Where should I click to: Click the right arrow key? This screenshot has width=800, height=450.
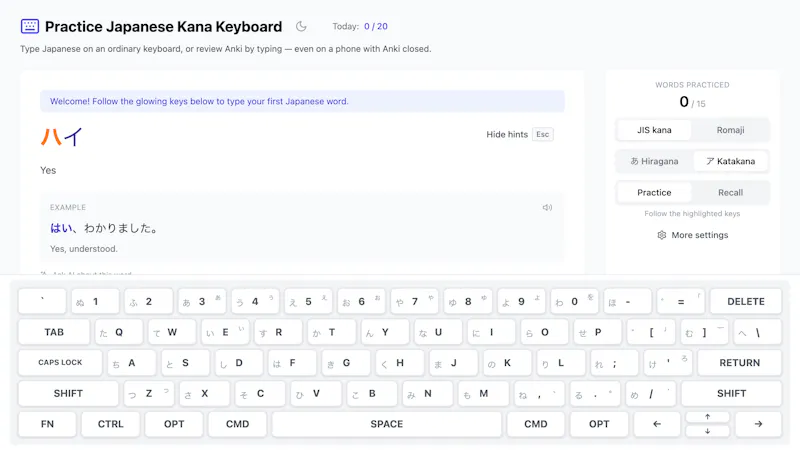tap(758, 423)
